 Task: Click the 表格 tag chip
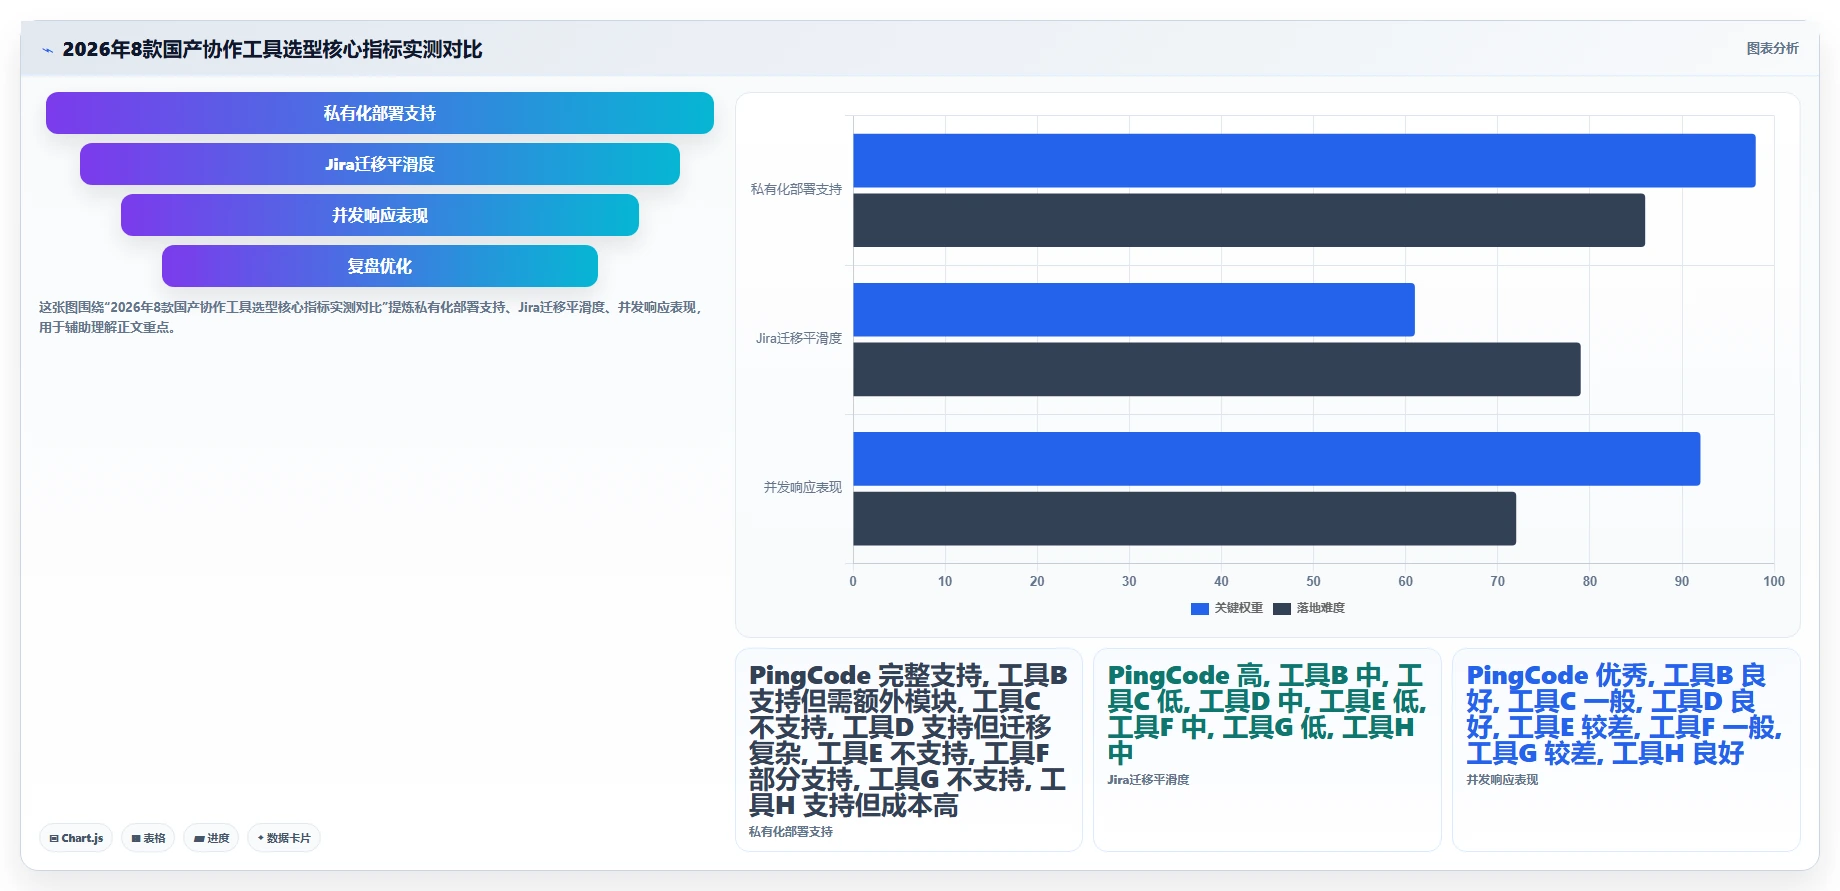coord(148,838)
